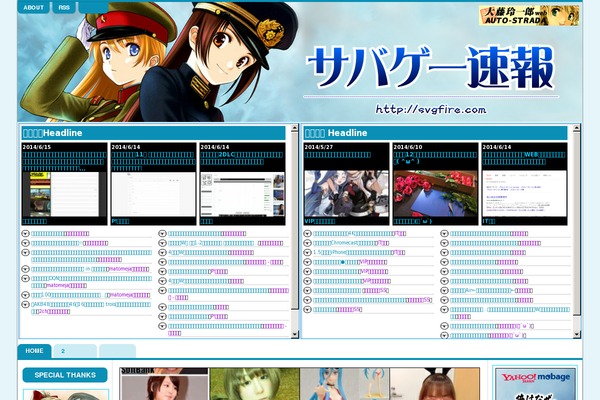
Task: Open the RSS tab
Action: 64,7
